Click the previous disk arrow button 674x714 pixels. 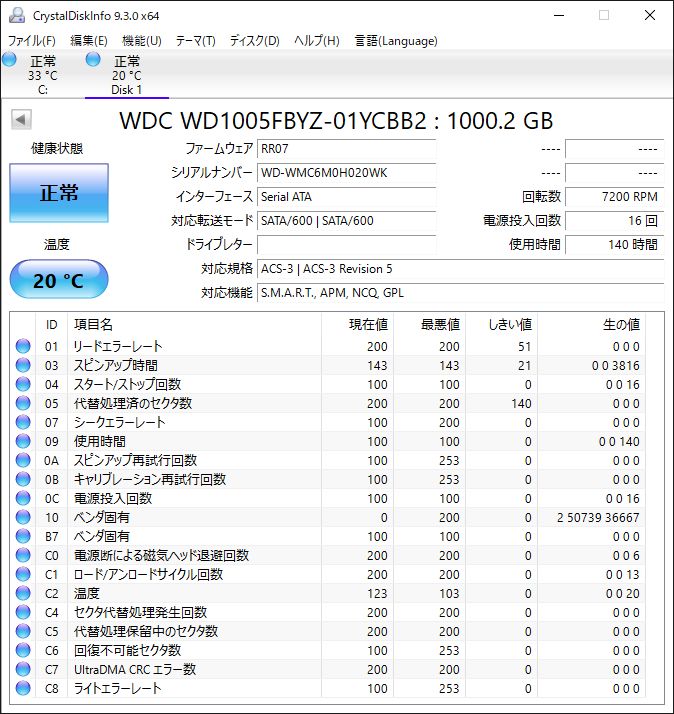coord(21,119)
